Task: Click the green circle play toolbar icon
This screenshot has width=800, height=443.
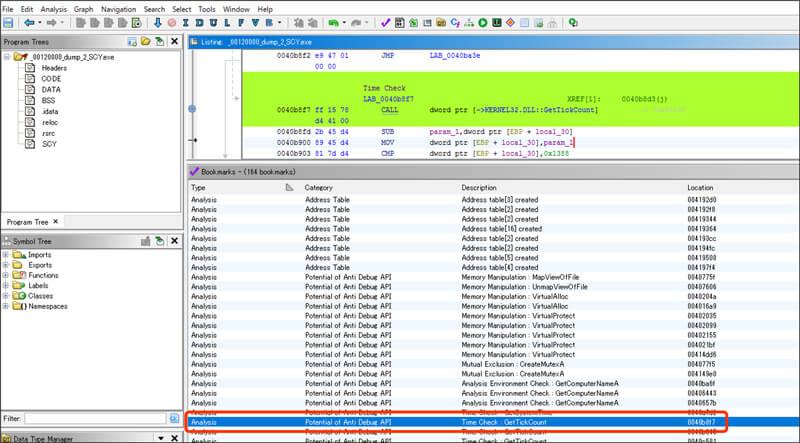Action: click(483, 23)
